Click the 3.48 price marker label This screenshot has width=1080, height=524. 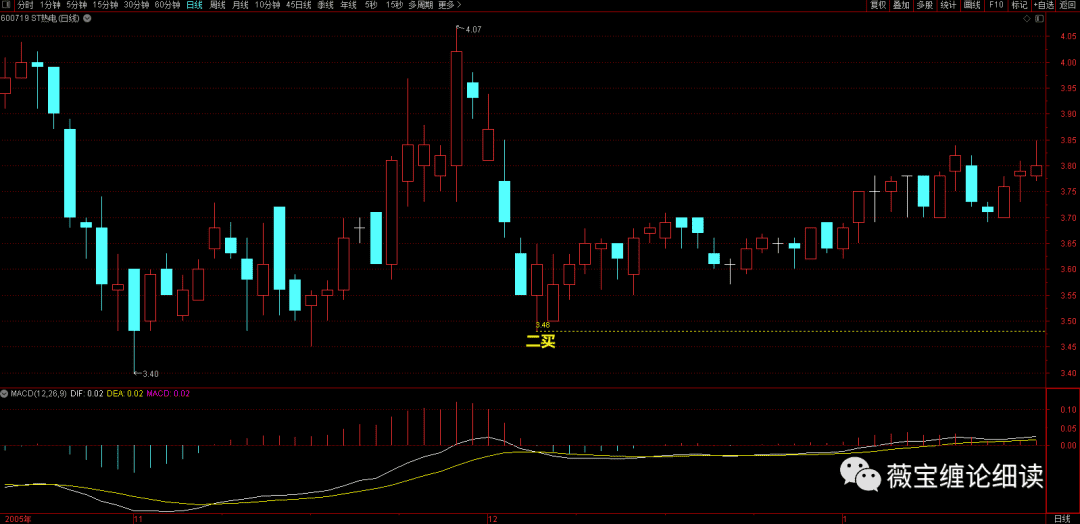click(x=542, y=324)
